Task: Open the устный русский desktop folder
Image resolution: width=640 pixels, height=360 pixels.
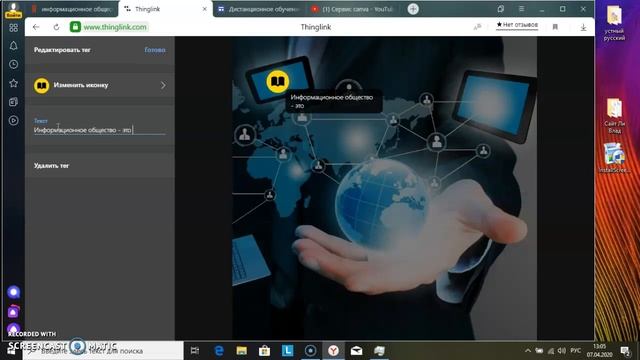Action: (614, 23)
